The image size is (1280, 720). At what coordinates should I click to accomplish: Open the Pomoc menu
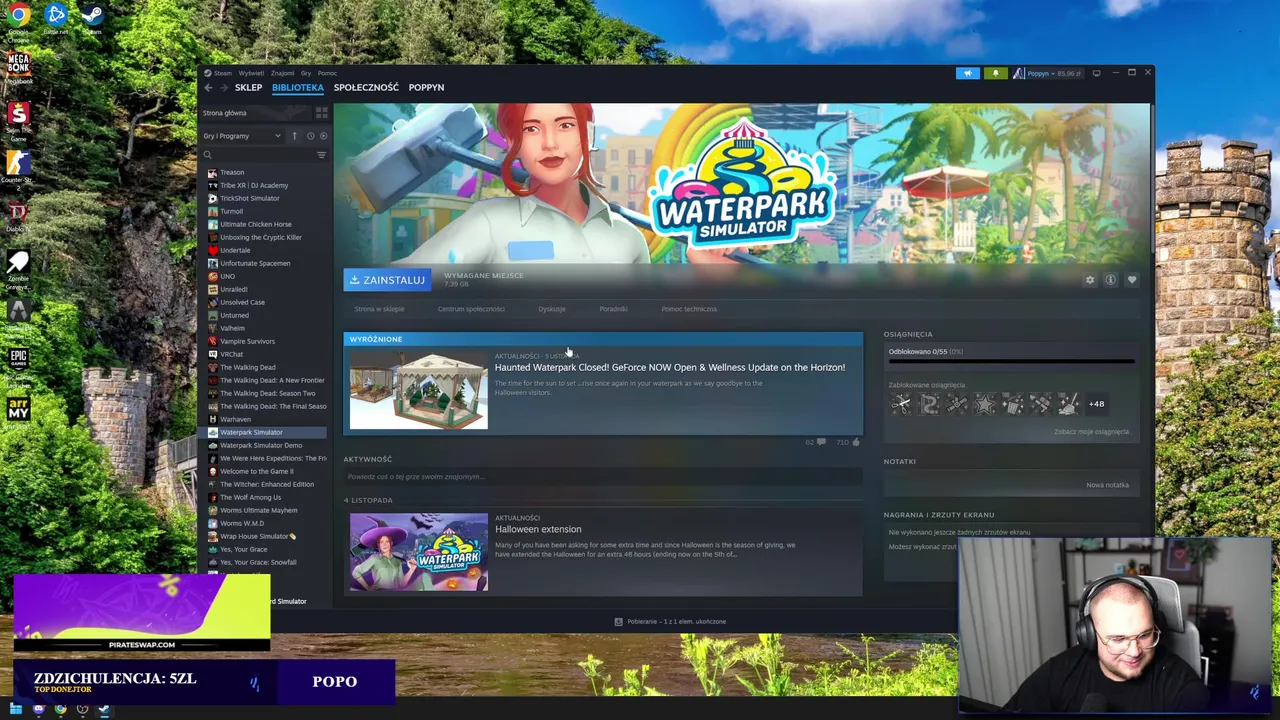(327, 73)
